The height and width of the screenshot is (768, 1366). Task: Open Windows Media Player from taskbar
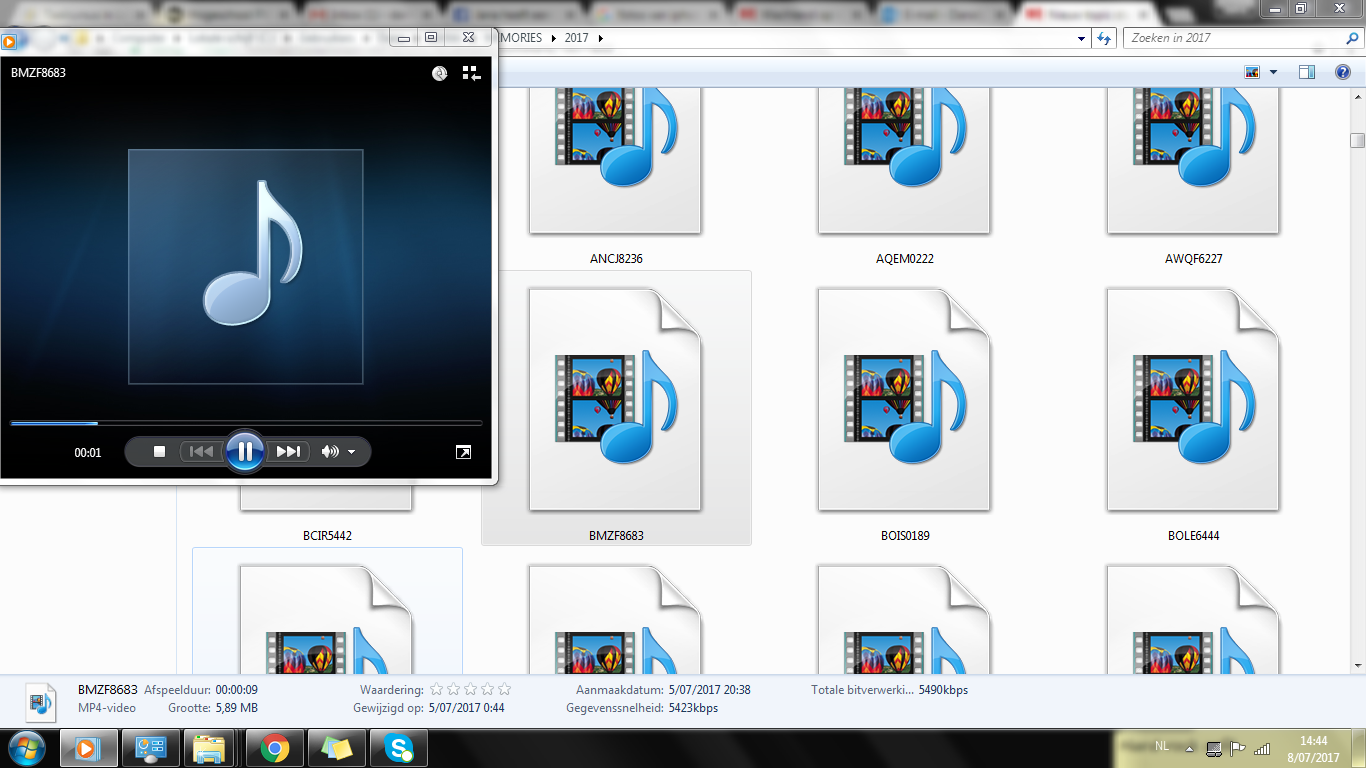(88, 748)
